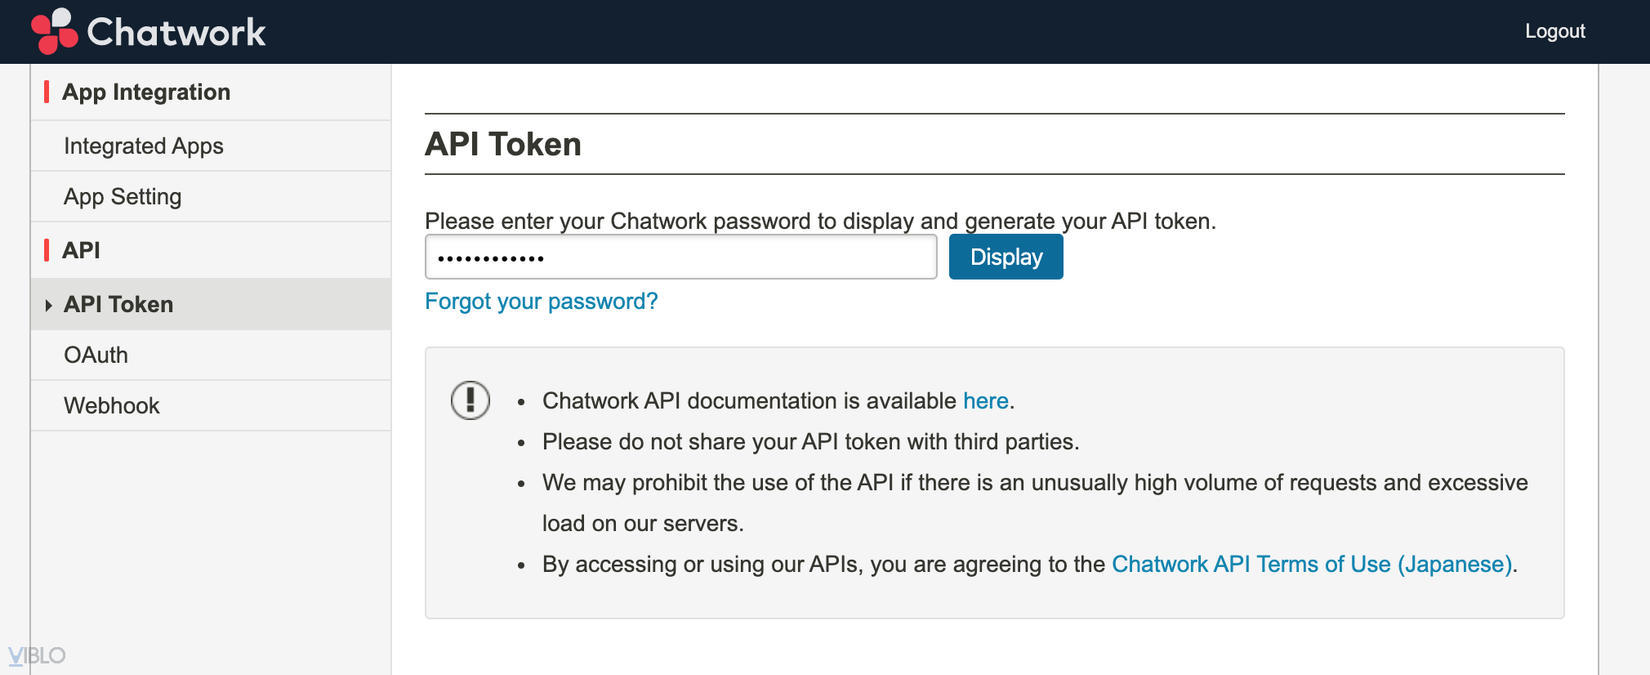Click the exclamation notice icon
Viewport: 1650px width, 675px height.
tap(470, 400)
